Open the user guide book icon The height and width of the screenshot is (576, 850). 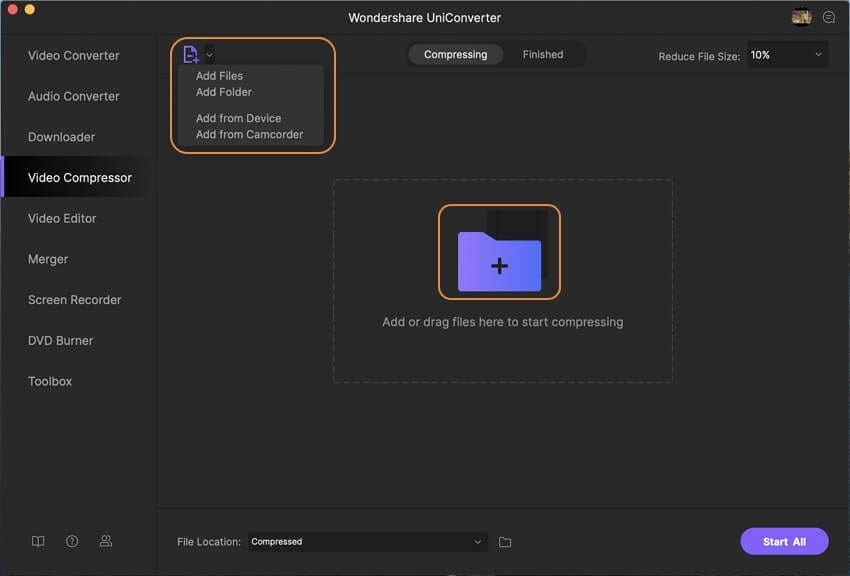coord(38,541)
